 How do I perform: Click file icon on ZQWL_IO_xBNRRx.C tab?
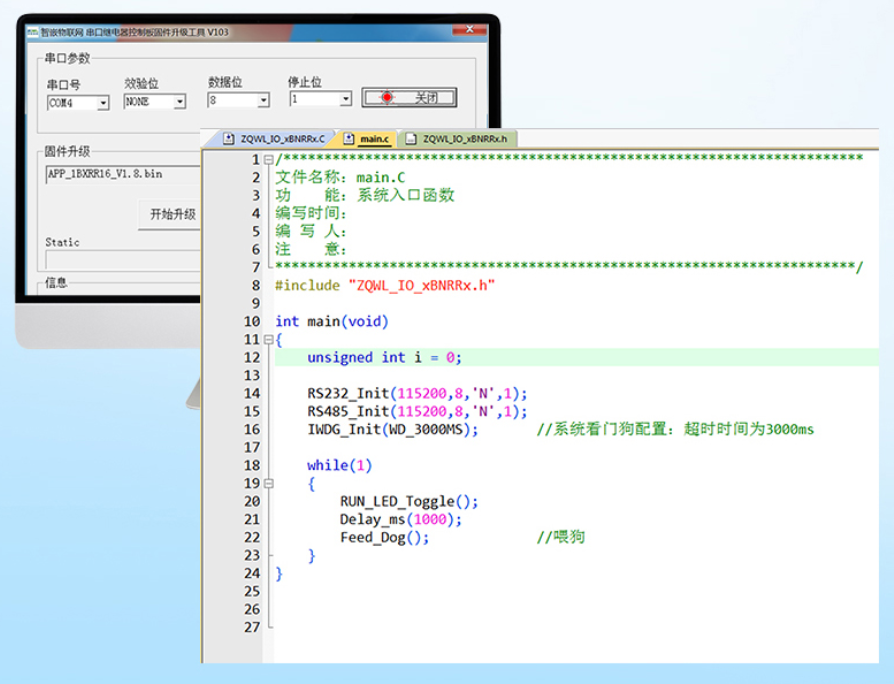pos(228,139)
